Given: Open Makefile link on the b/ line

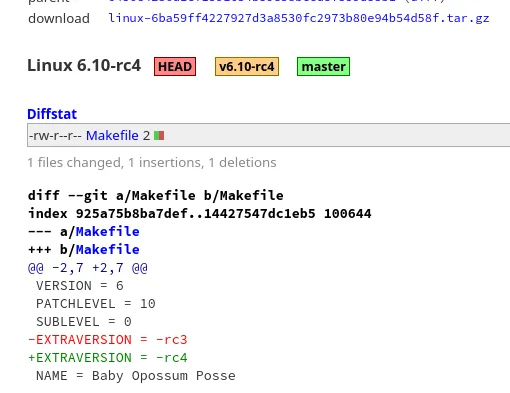Looking at the screenshot, I should pyautogui.click(x=107, y=249).
